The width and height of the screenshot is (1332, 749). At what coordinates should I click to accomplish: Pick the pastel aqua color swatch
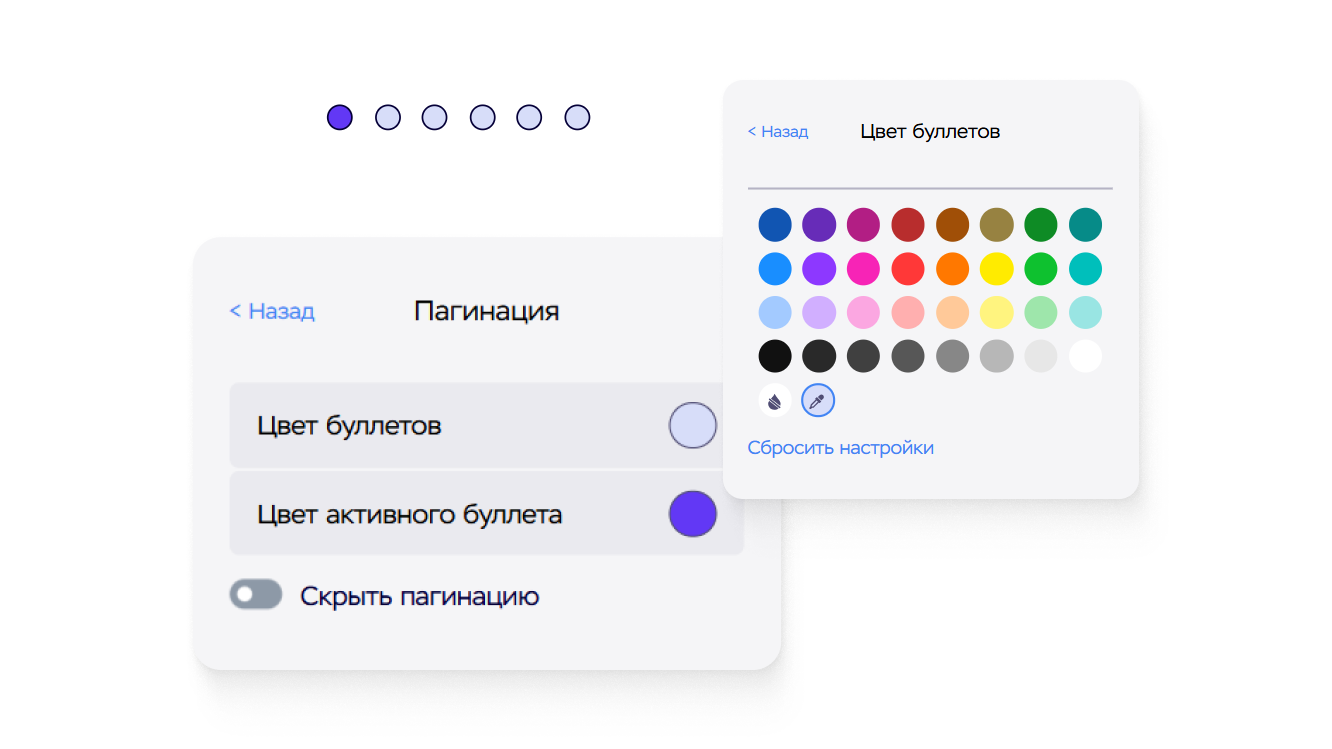click(1086, 313)
